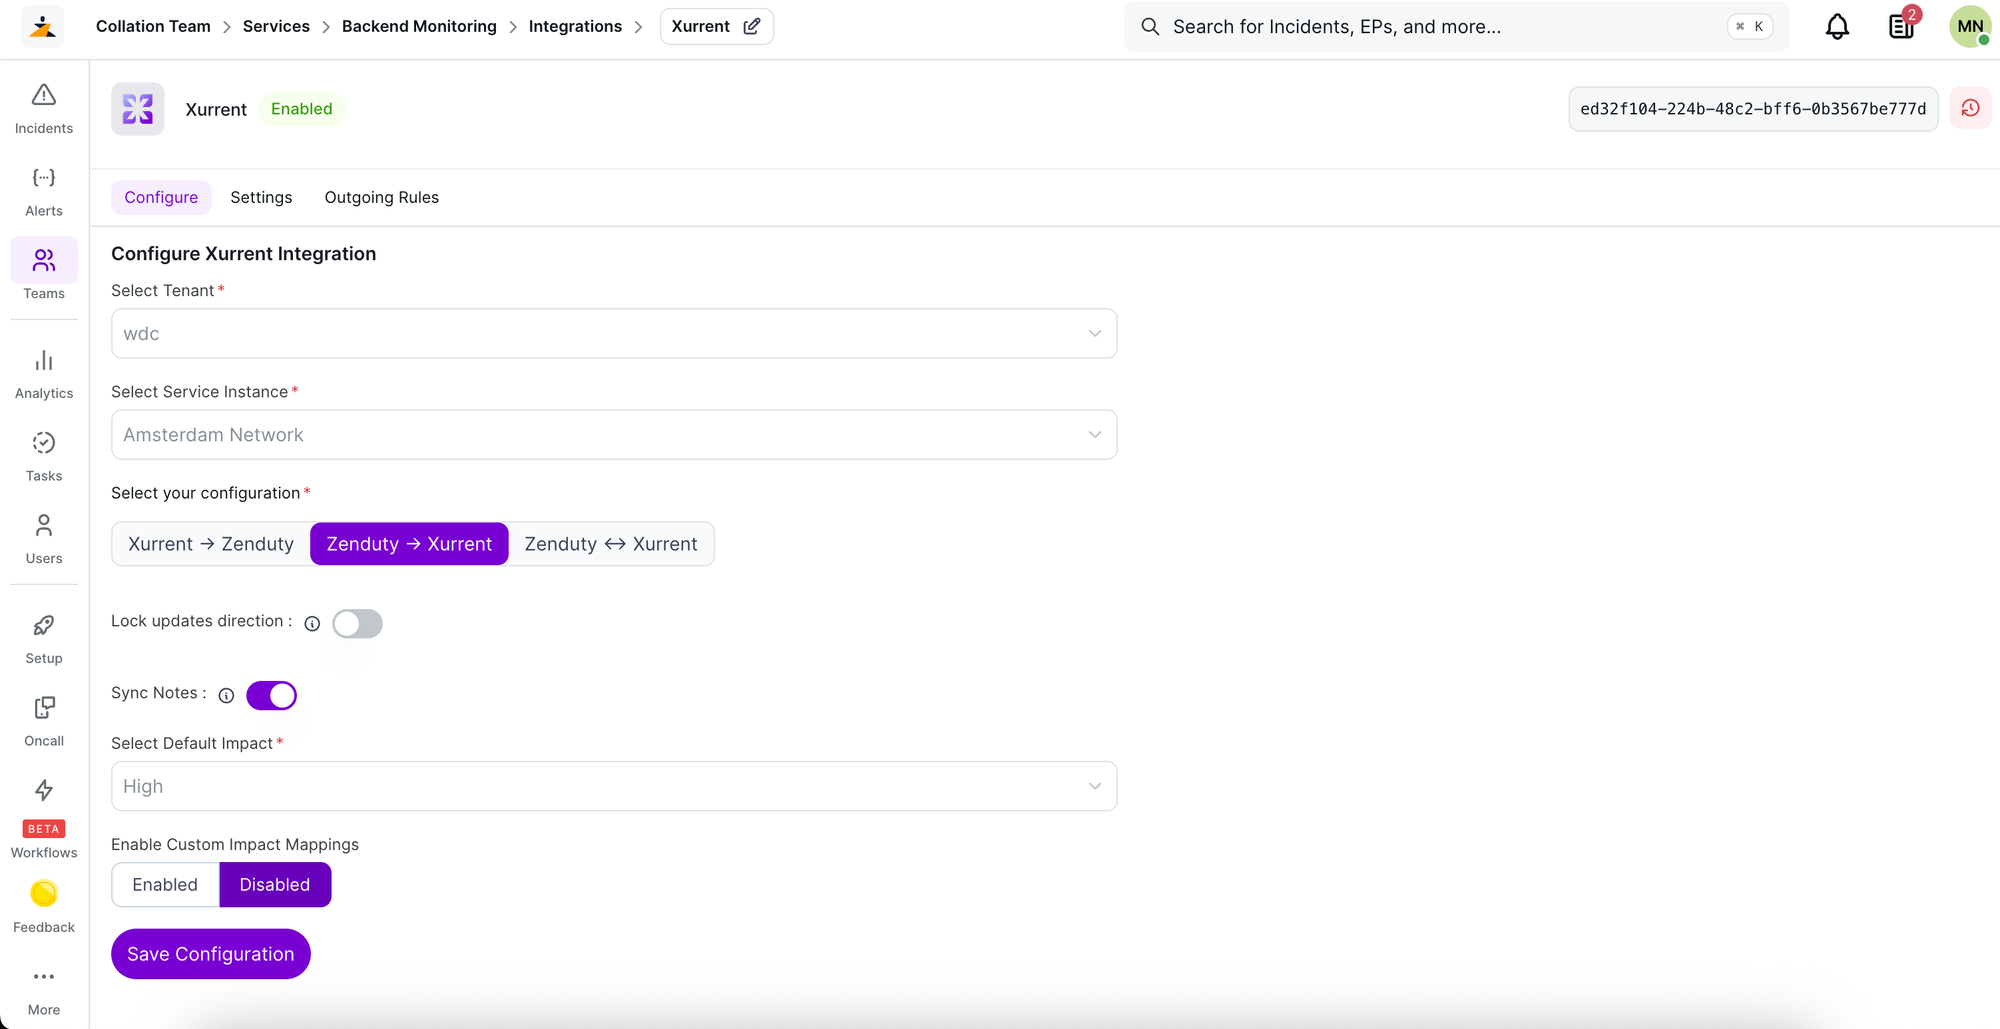Open the Workflows lightning icon

click(44, 790)
